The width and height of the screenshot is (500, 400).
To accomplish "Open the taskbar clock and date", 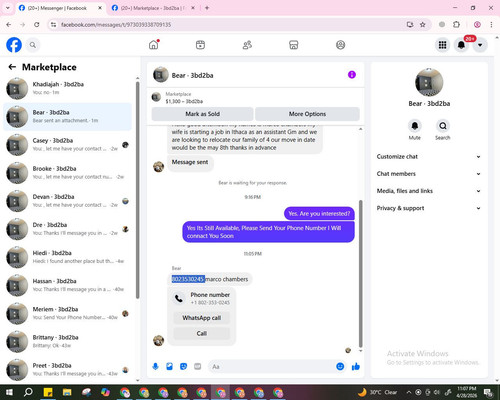I will click(467, 392).
